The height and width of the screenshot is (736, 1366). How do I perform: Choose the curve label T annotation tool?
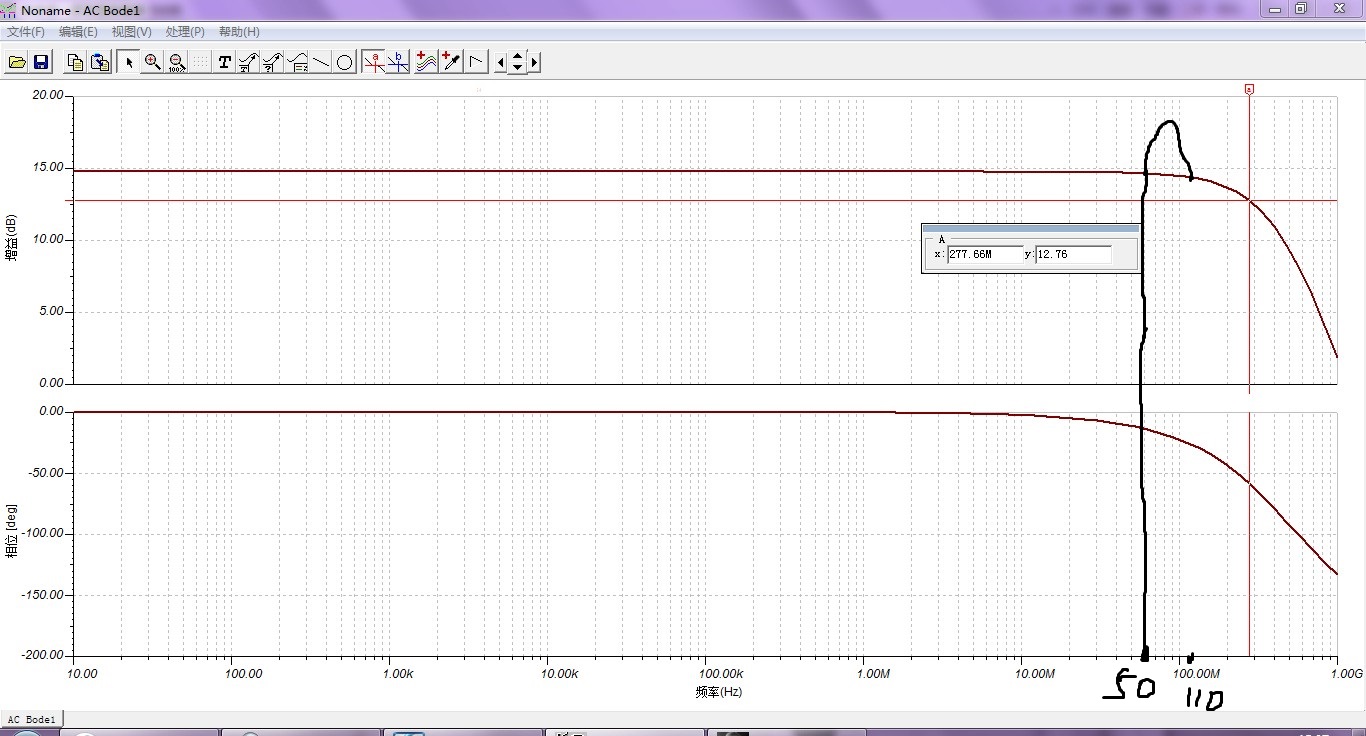[x=249, y=62]
